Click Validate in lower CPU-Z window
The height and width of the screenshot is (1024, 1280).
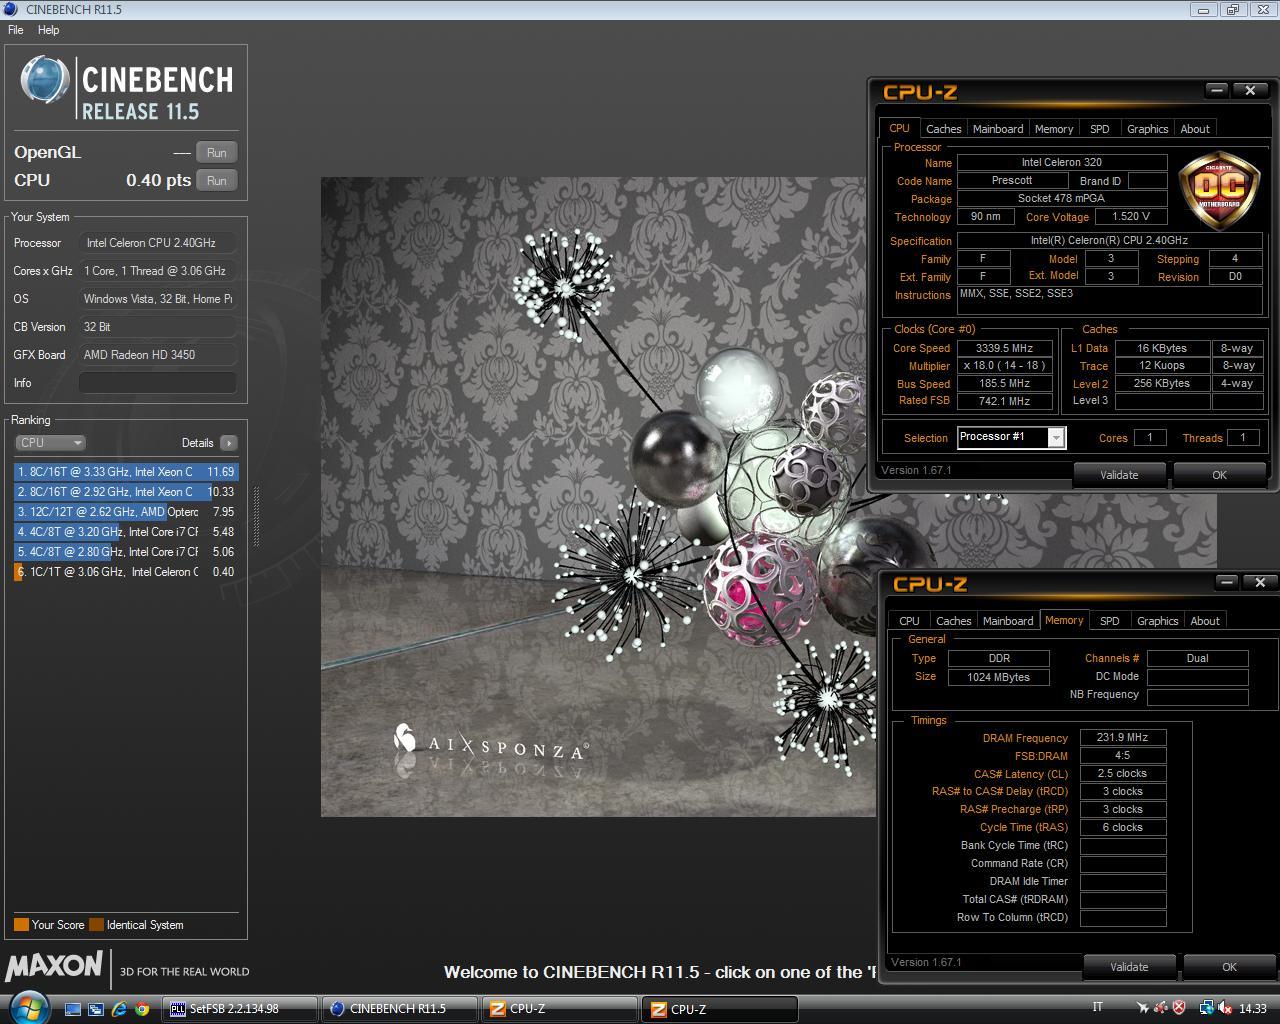[1129, 967]
